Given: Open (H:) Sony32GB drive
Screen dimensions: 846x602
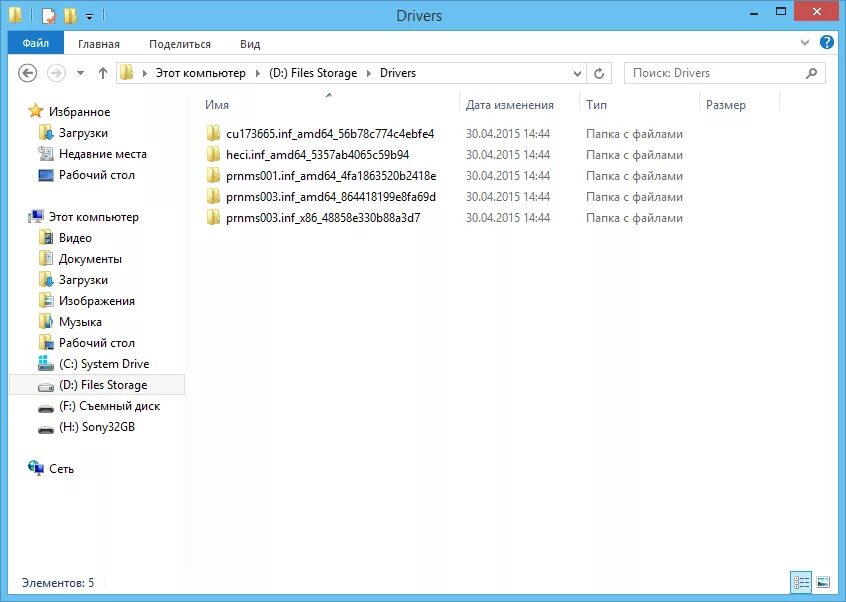Looking at the screenshot, I should 97,427.
